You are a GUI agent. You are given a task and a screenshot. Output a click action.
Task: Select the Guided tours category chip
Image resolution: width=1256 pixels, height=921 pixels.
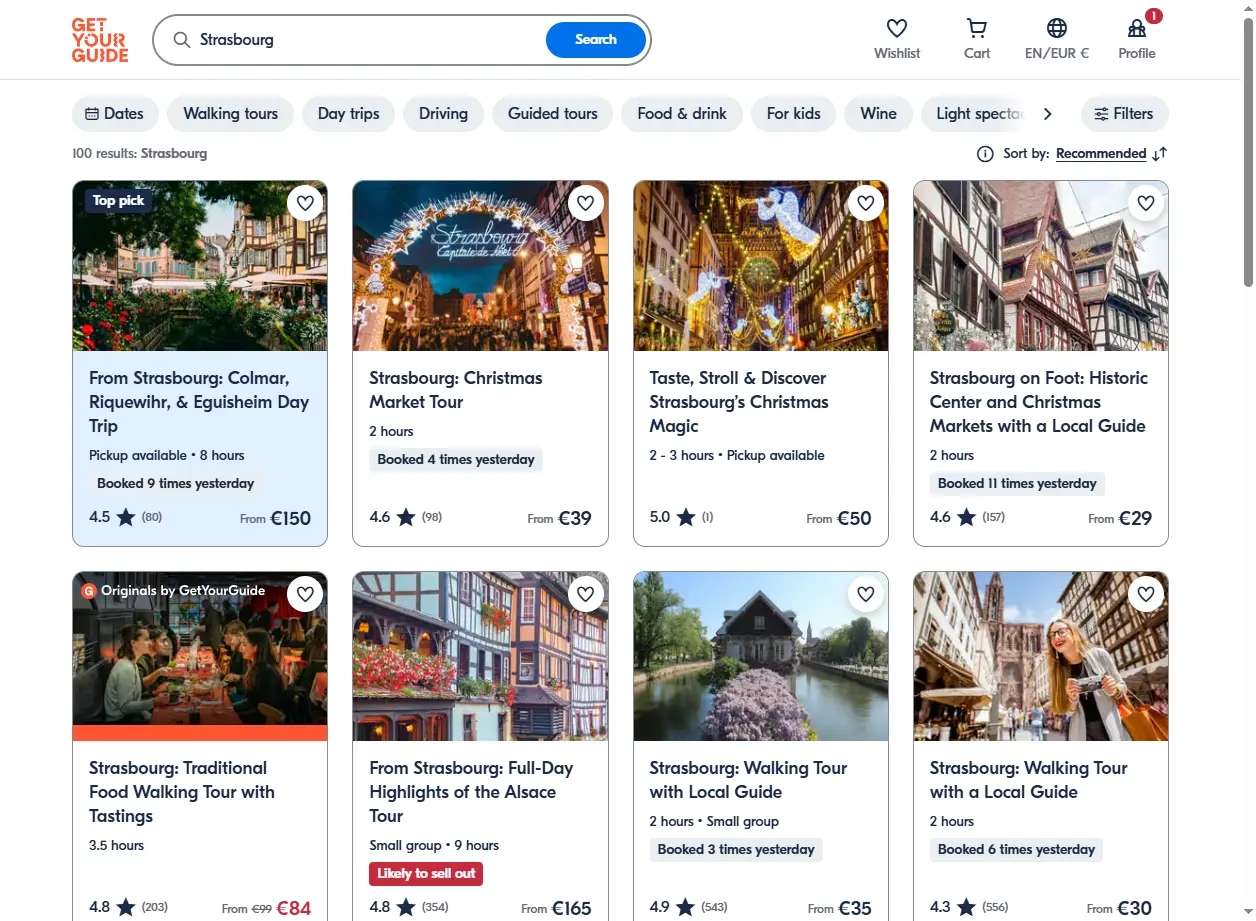(x=553, y=114)
